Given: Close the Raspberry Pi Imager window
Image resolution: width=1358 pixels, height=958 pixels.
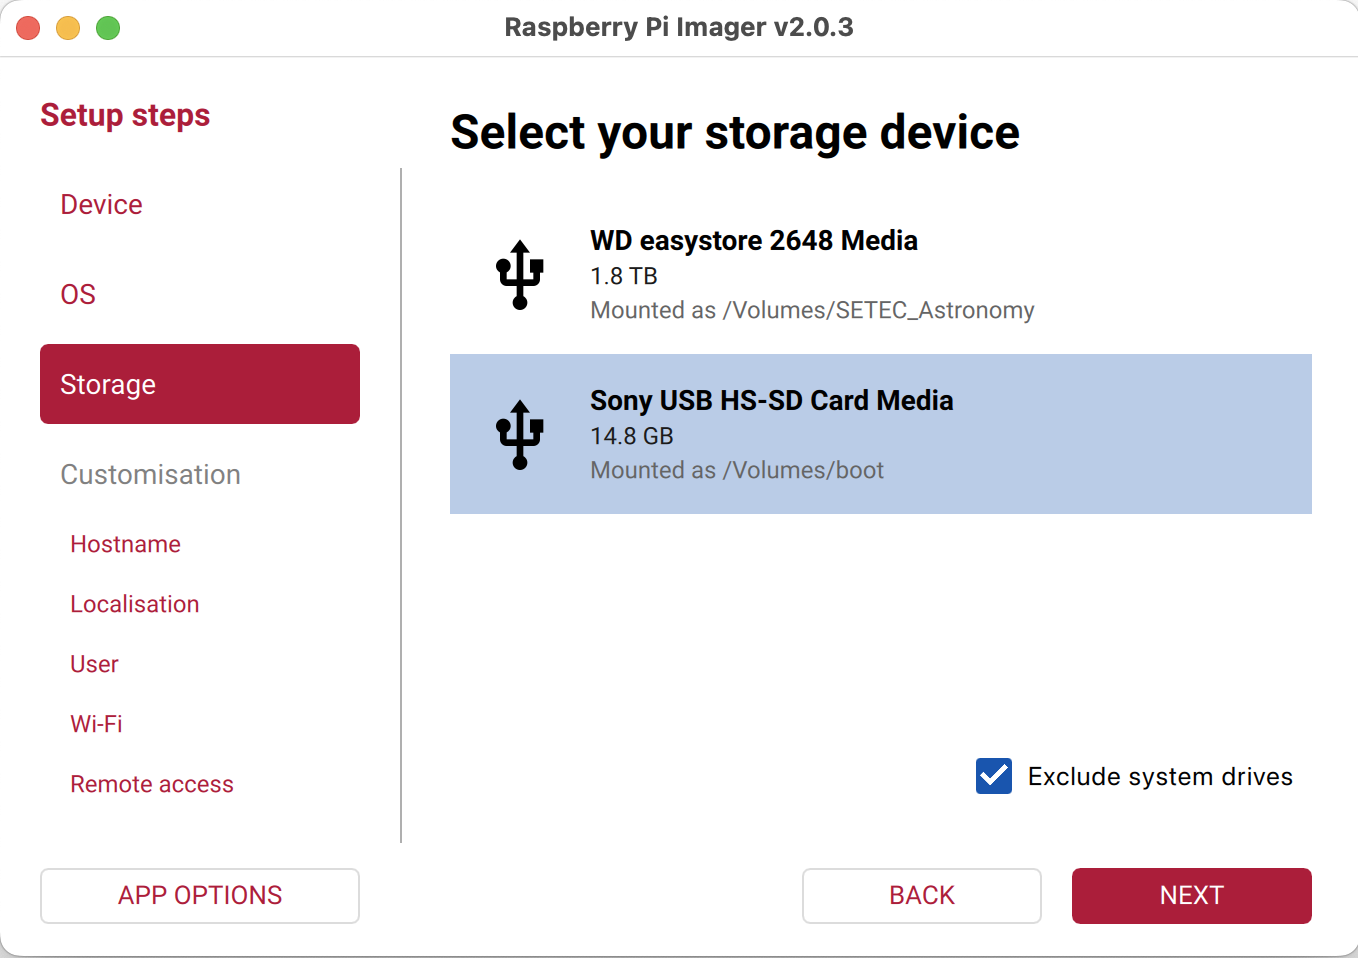Looking at the screenshot, I should (28, 28).
